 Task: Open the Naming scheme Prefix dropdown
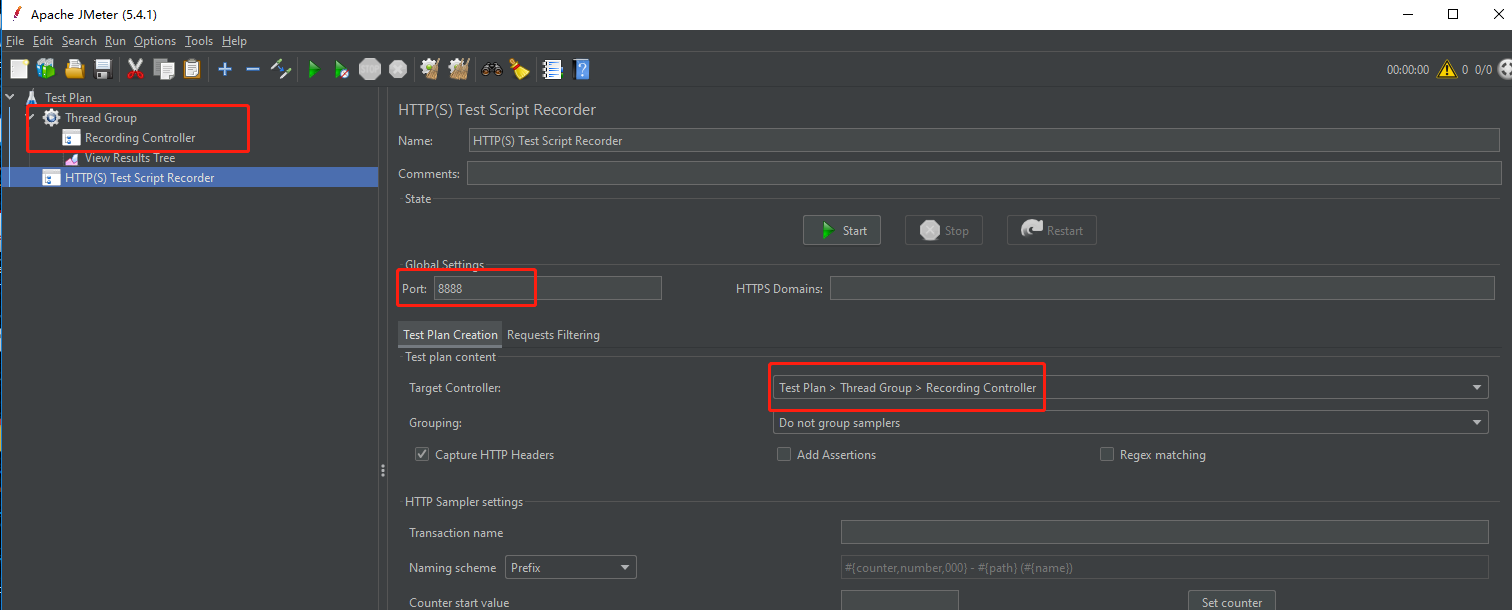click(x=571, y=567)
